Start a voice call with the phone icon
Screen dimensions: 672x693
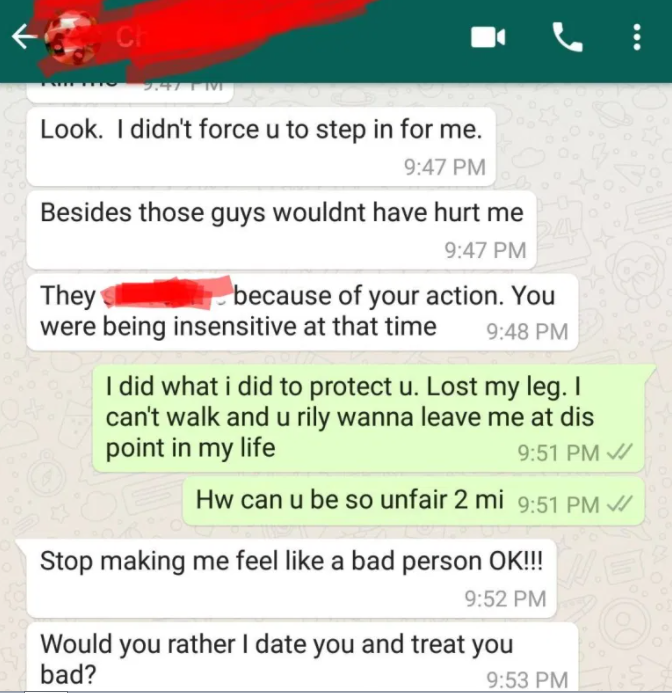[567, 38]
